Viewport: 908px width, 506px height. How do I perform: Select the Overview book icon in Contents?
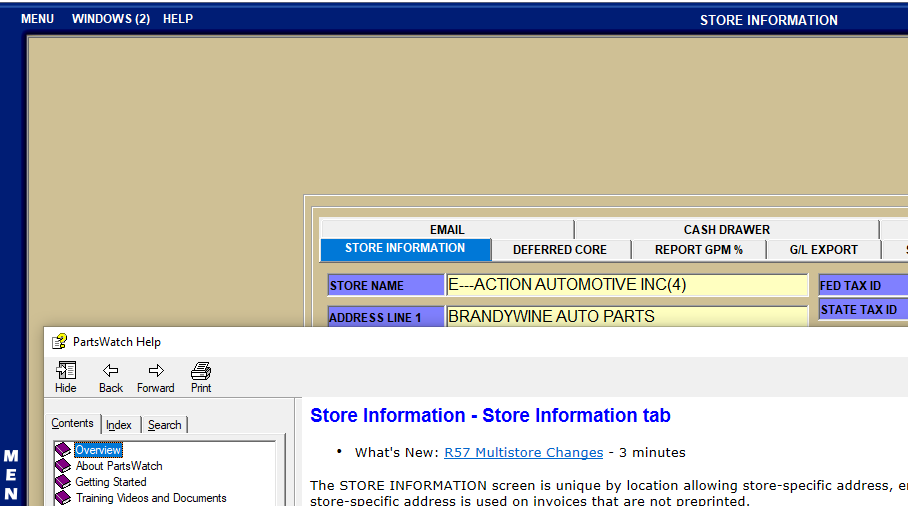point(64,450)
